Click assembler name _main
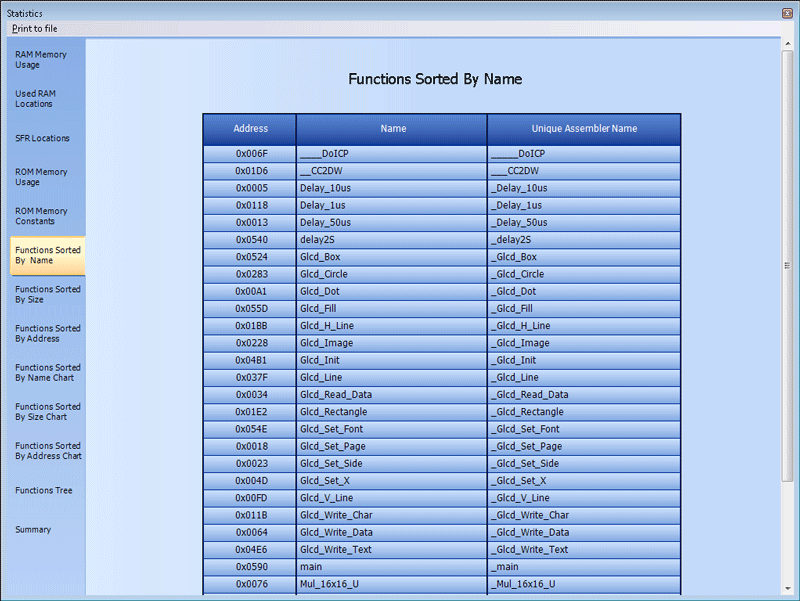This screenshot has width=800, height=601. tap(584, 567)
